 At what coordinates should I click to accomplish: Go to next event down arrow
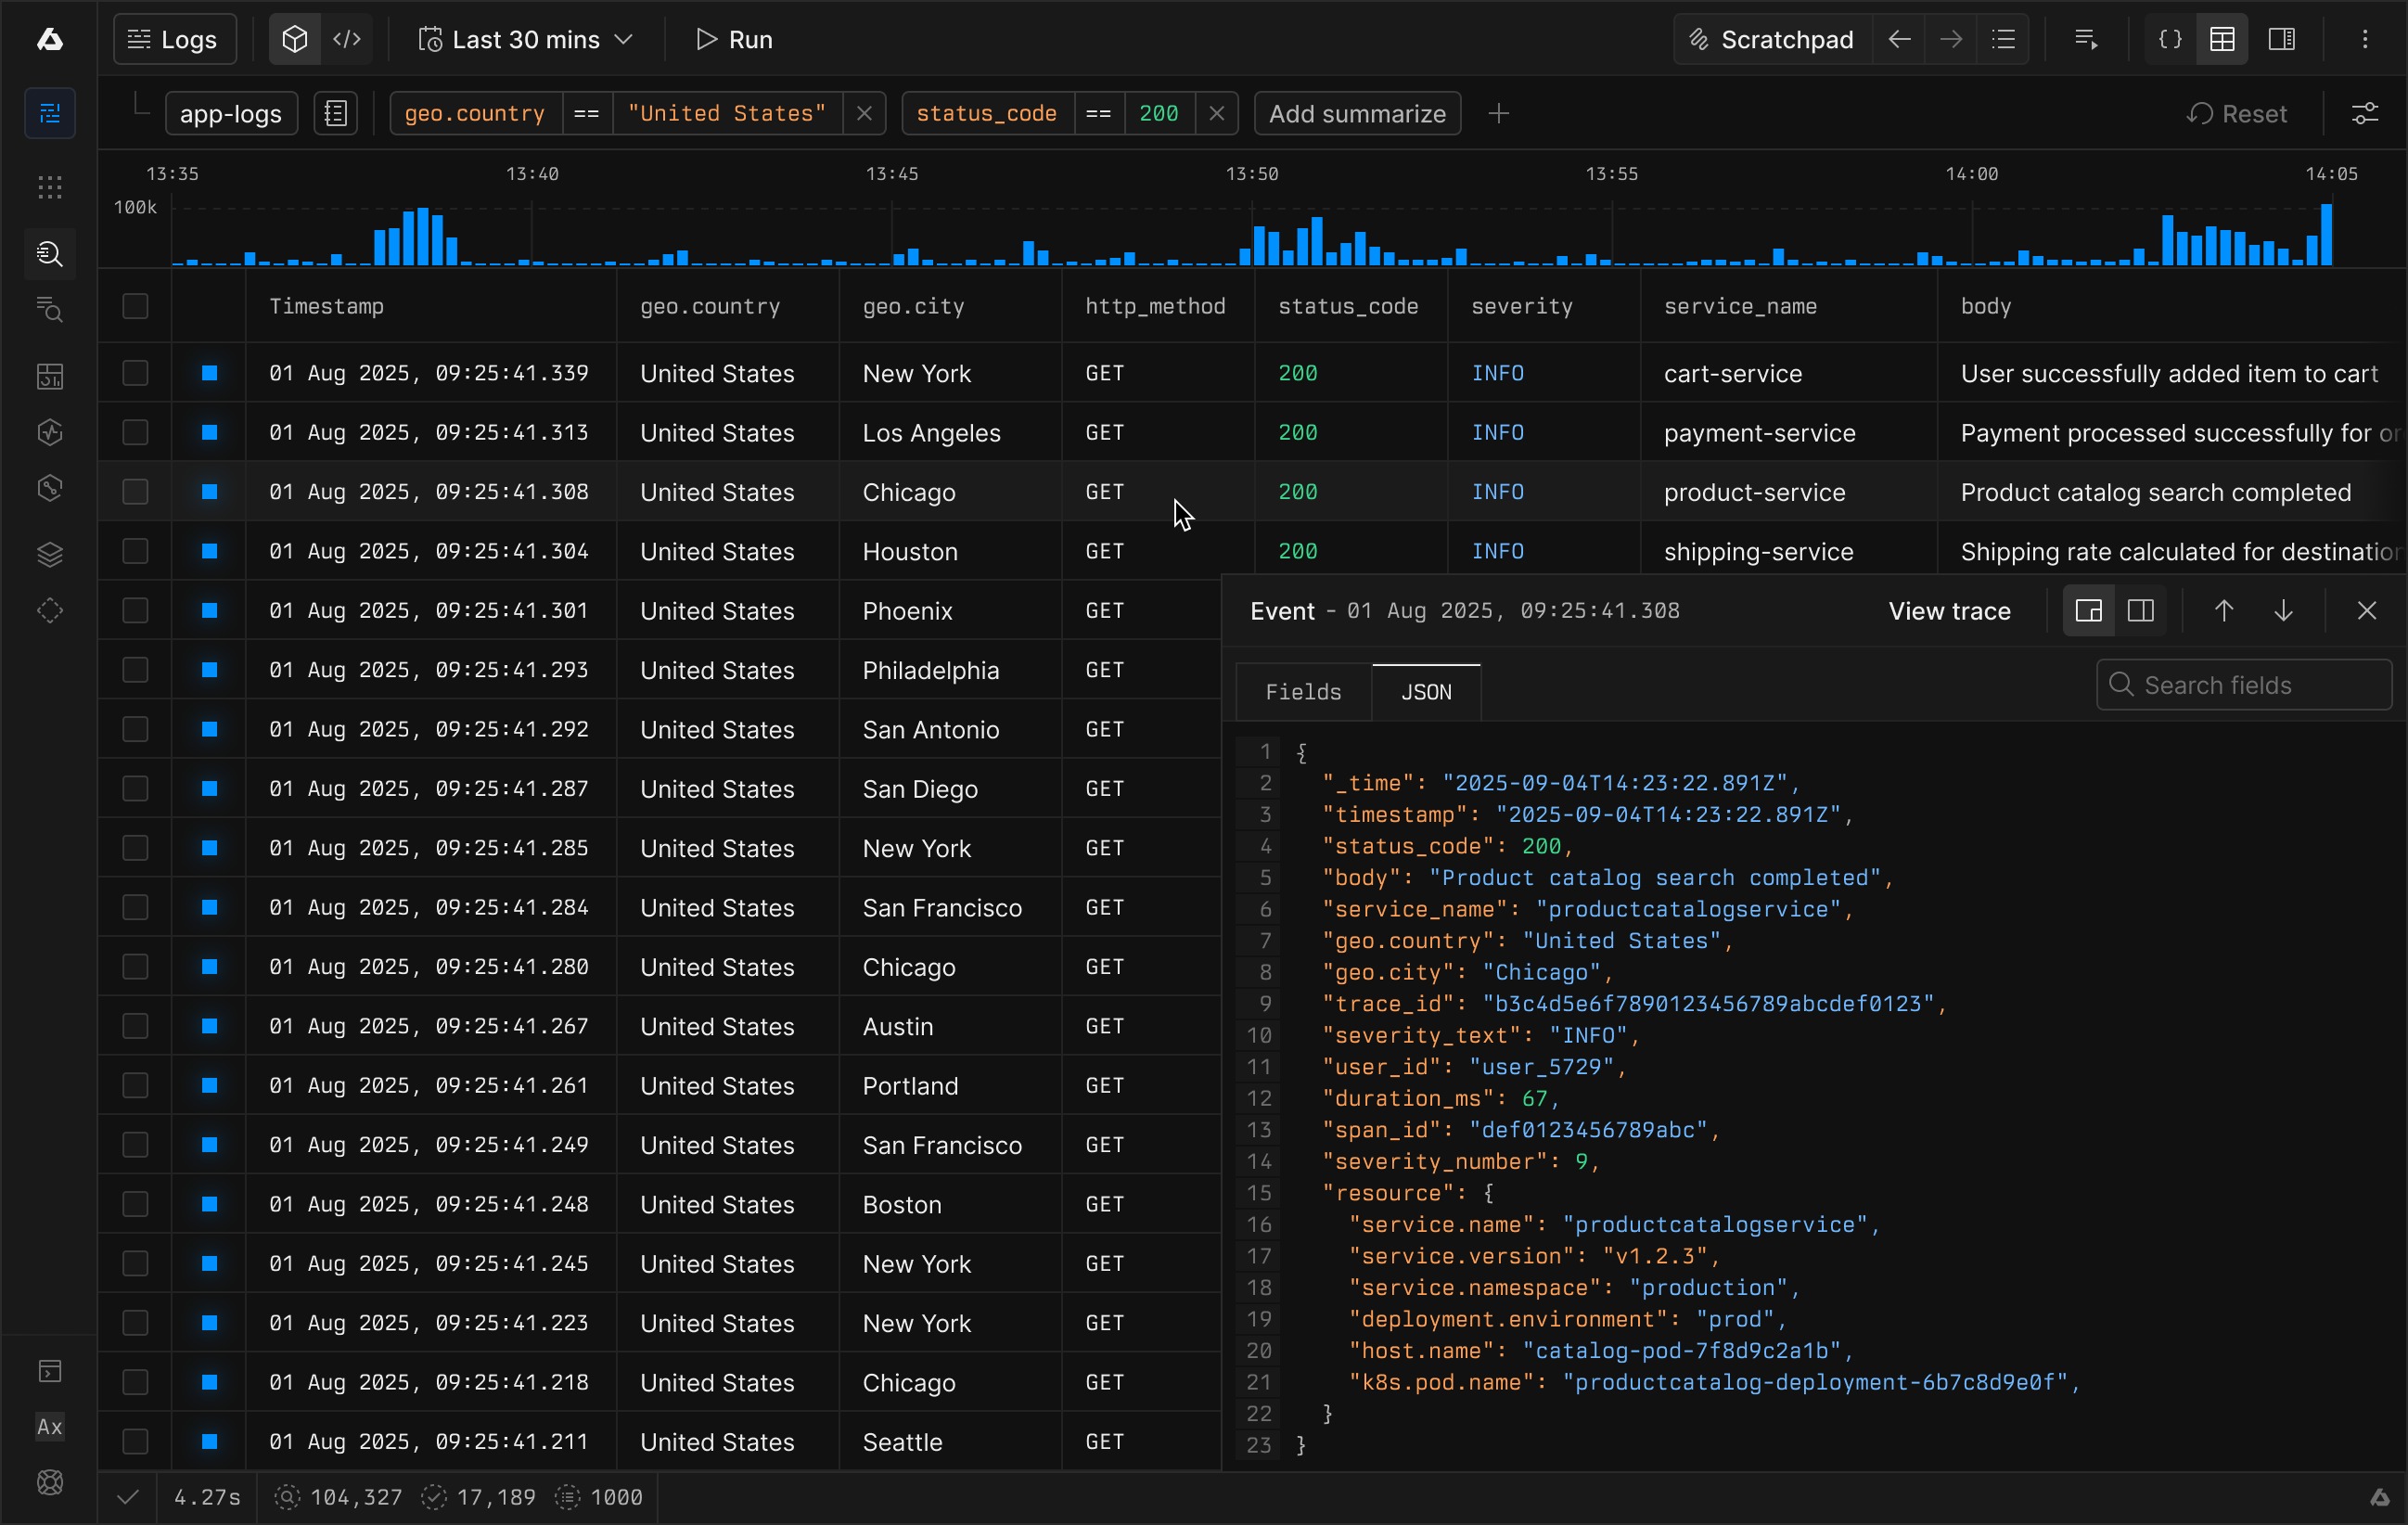[x=2283, y=611]
